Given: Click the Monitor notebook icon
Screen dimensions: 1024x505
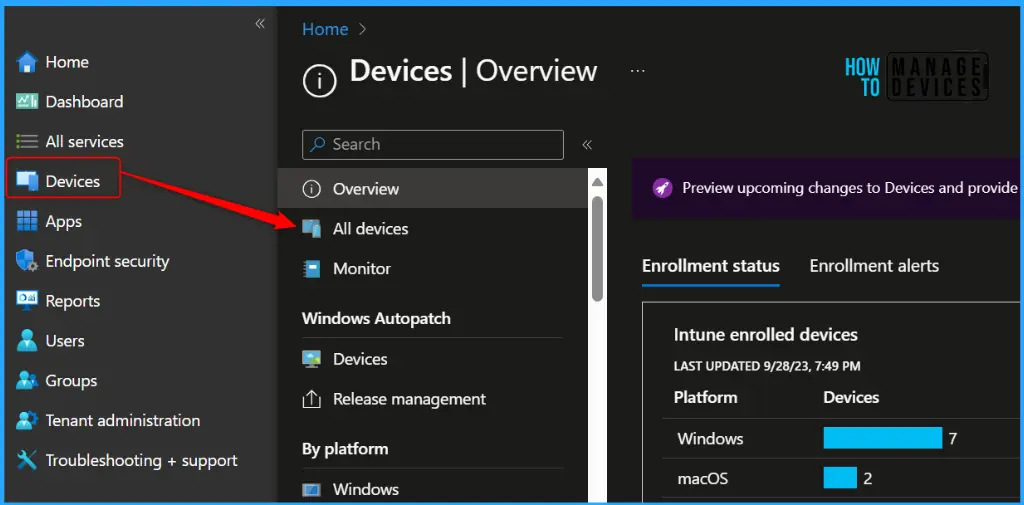Looking at the screenshot, I should pos(312,269).
